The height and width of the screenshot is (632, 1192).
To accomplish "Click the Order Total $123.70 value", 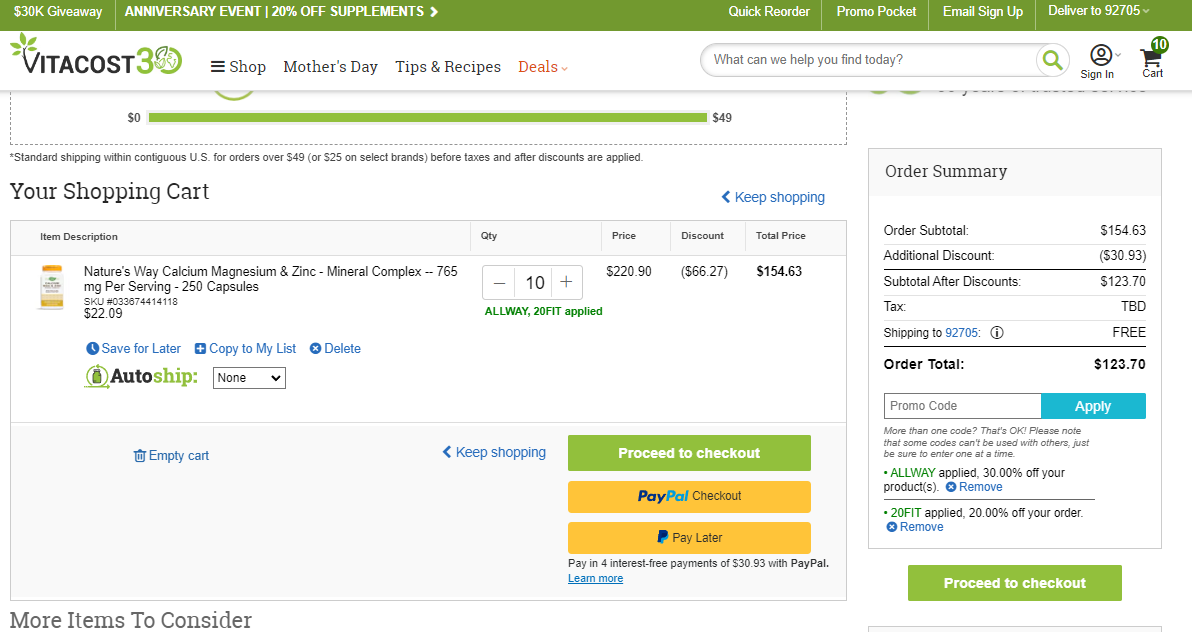I will tap(1119, 364).
